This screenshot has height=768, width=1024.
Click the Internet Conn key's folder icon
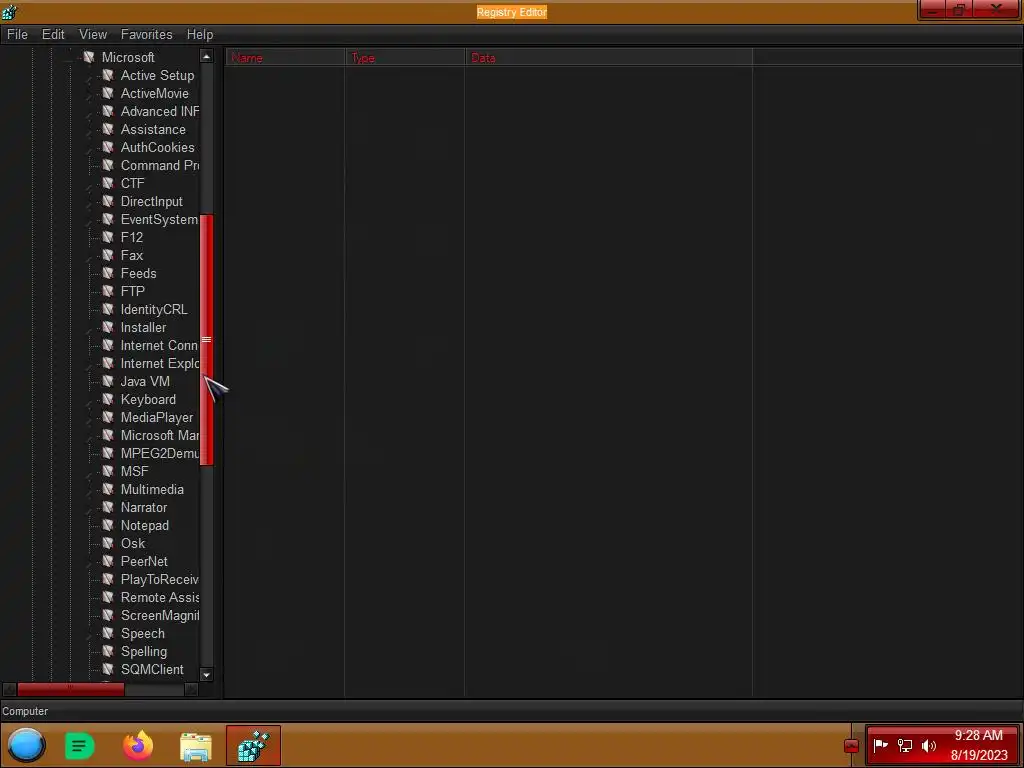pyautogui.click(x=108, y=345)
